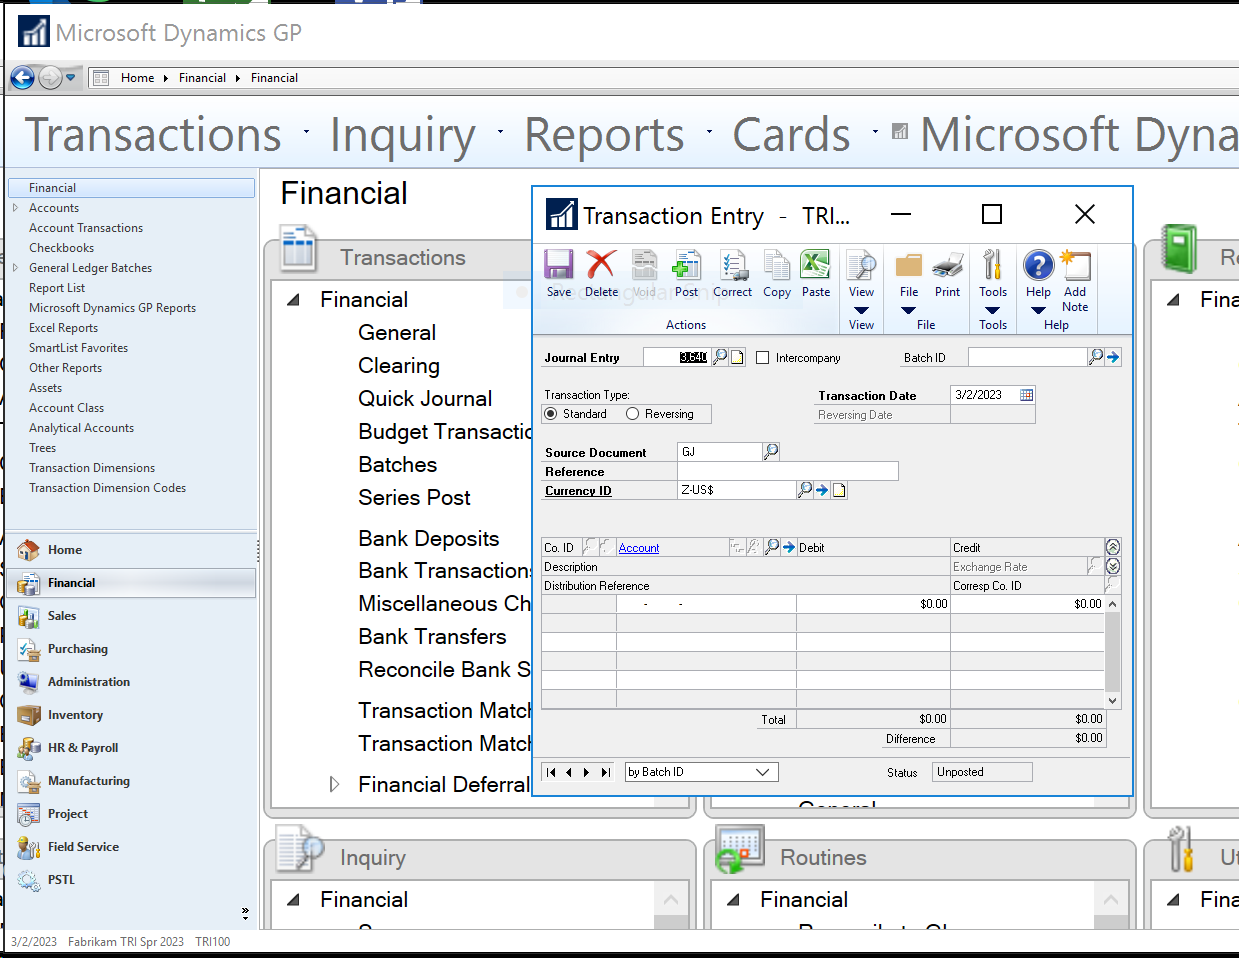
Task: Click the Currency ID expansion arrow
Action: pos(822,490)
